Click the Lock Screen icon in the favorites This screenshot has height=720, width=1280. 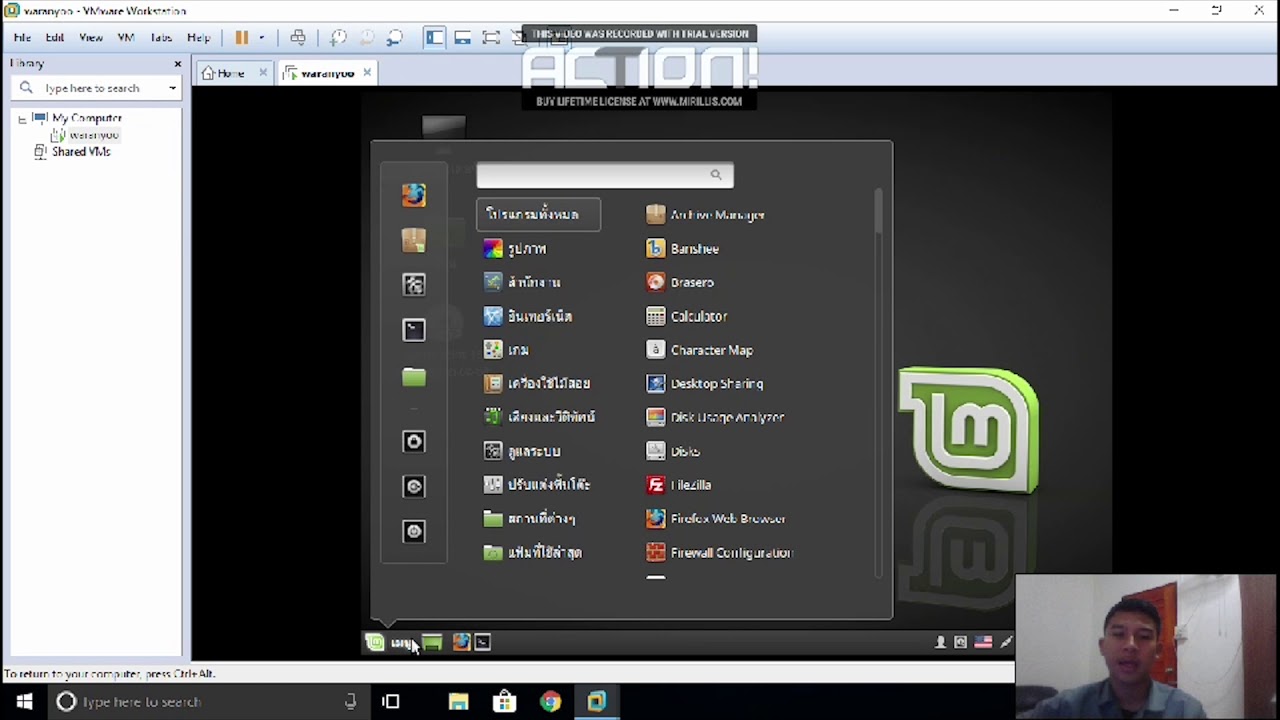point(414,441)
